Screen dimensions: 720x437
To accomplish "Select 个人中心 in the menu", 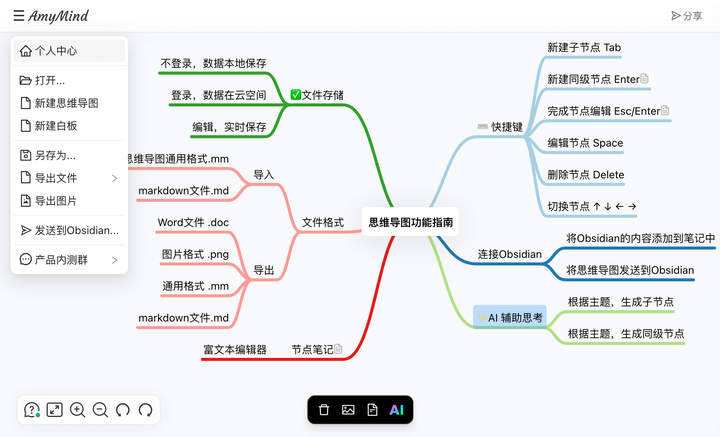I will tap(69, 50).
